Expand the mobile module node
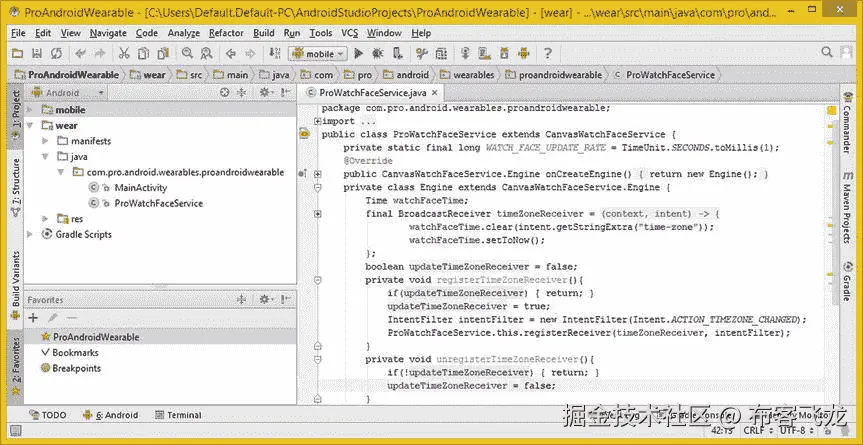The image size is (863, 445). tap(30, 110)
